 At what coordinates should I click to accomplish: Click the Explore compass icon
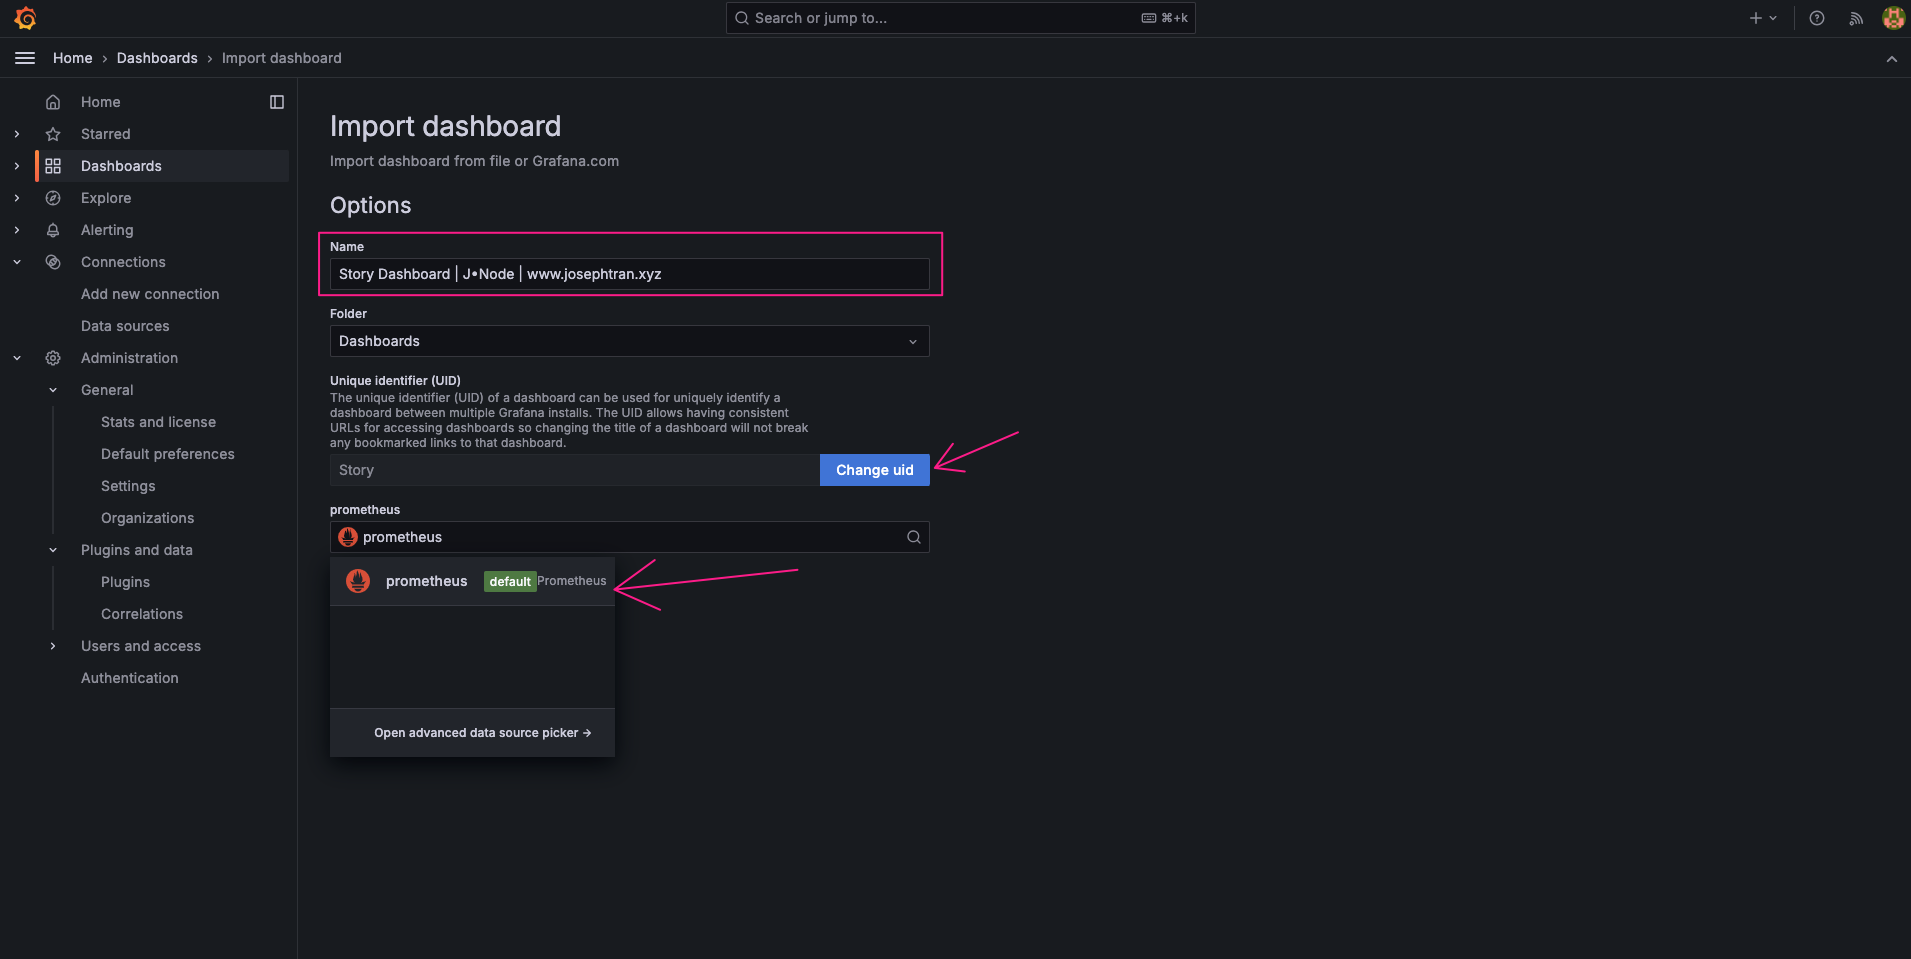click(53, 198)
